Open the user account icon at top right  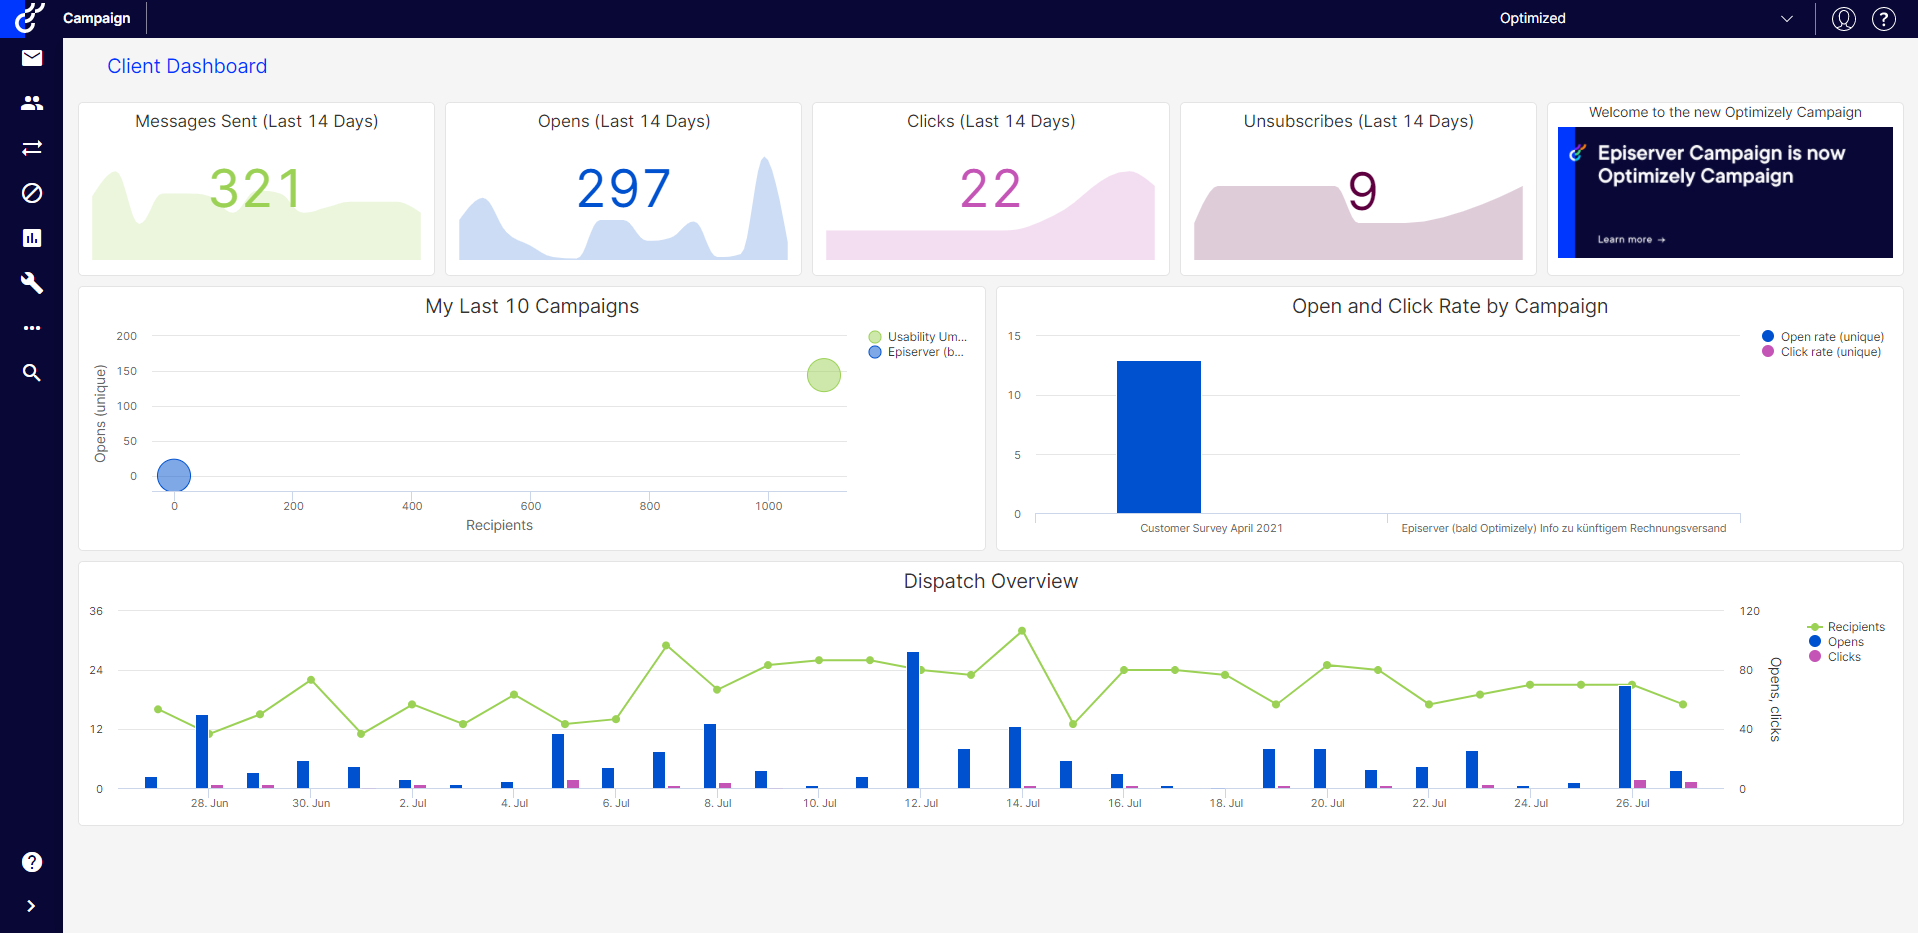point(1843,18)
